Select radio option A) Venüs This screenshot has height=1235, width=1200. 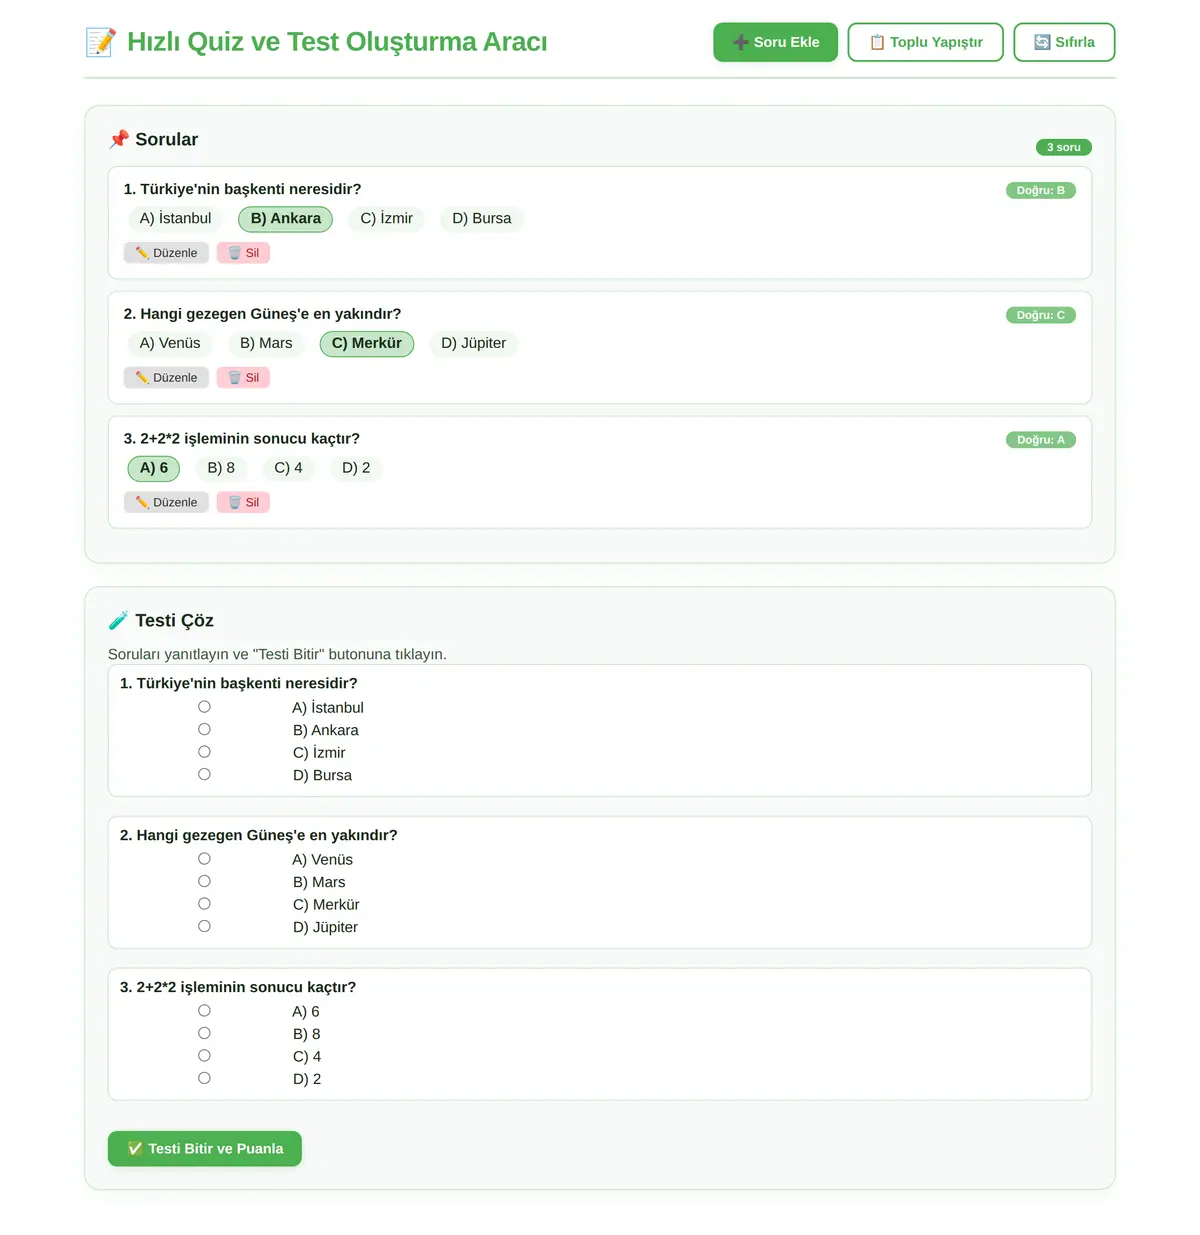pos(204,859)
